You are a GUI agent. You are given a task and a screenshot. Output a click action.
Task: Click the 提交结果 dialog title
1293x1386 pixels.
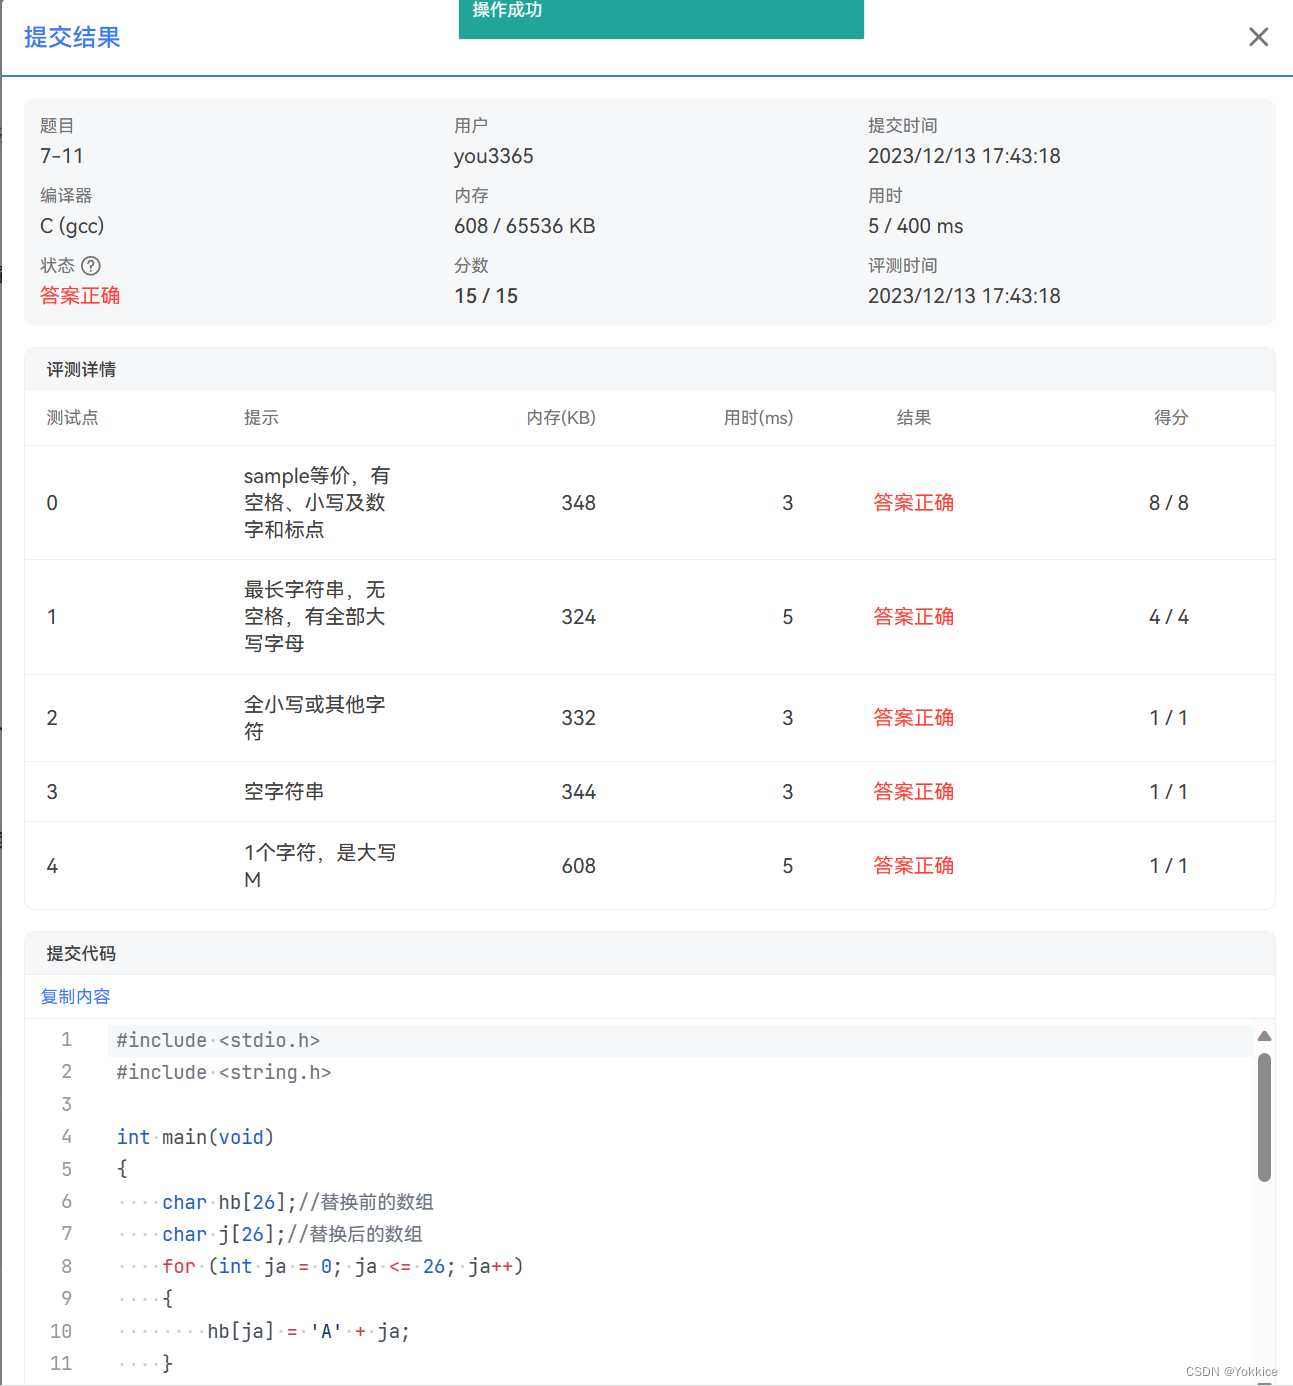71,37
